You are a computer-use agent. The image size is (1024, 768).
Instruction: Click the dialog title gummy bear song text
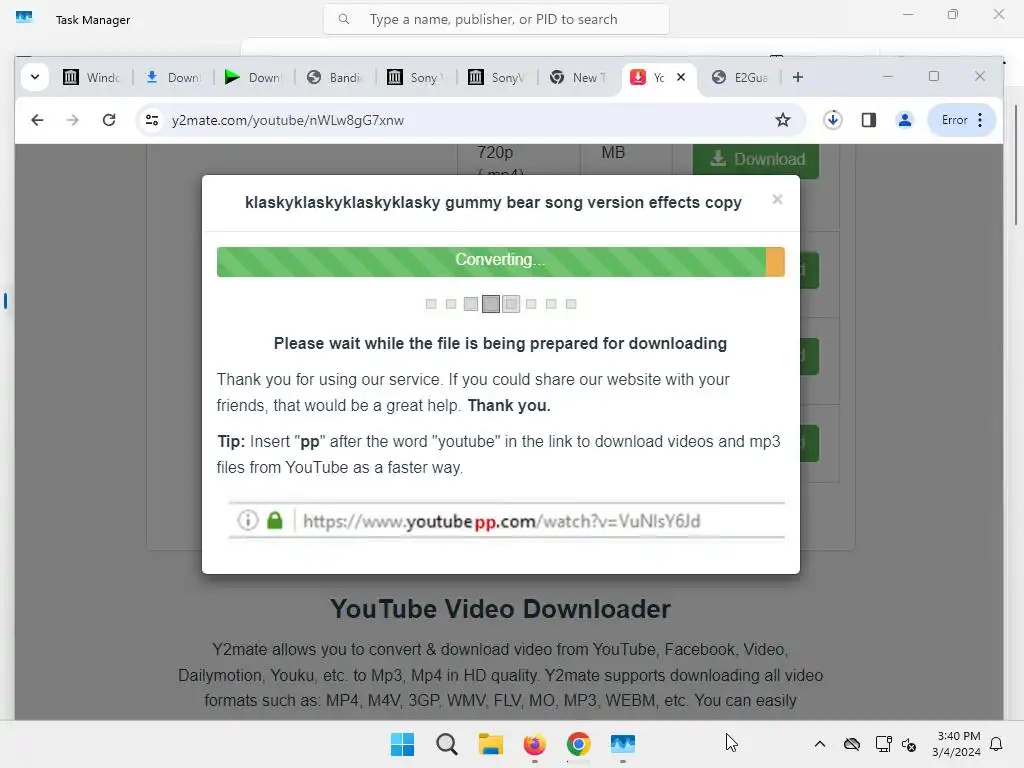click(x=493, y=202)
